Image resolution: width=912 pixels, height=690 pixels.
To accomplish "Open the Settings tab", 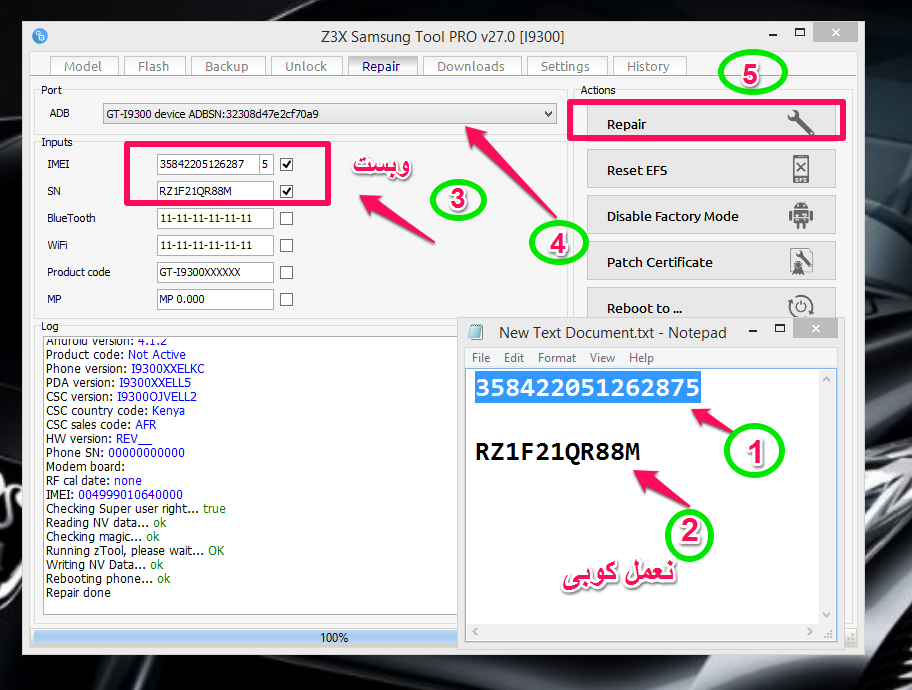I will coord(565,66).
